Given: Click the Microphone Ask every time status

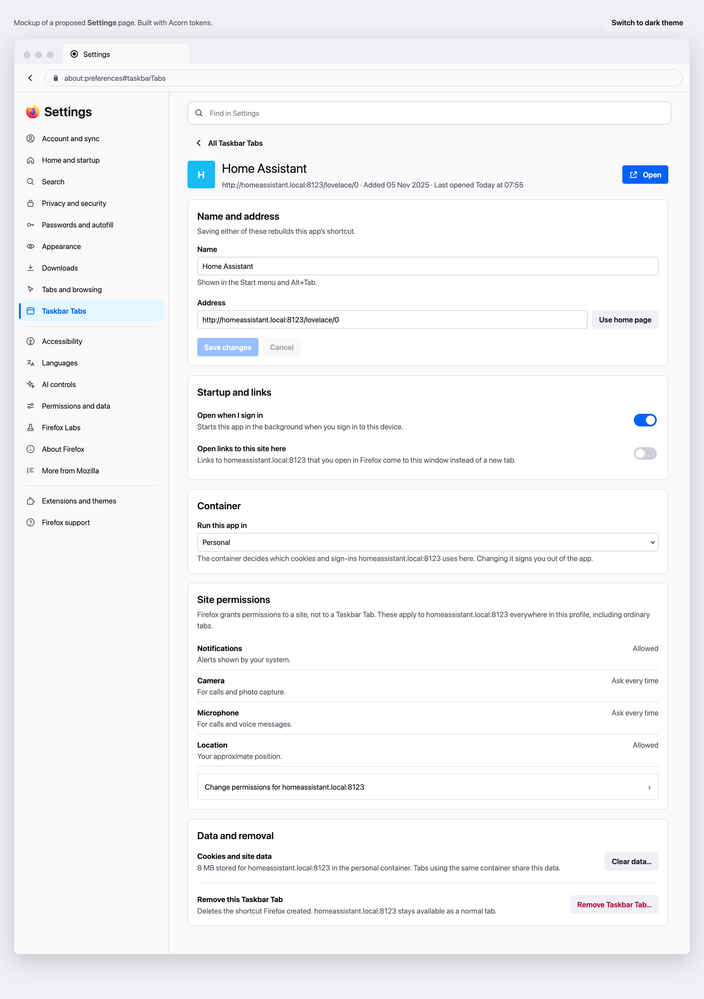Looking at the screenshot, I should coord(635,713).
